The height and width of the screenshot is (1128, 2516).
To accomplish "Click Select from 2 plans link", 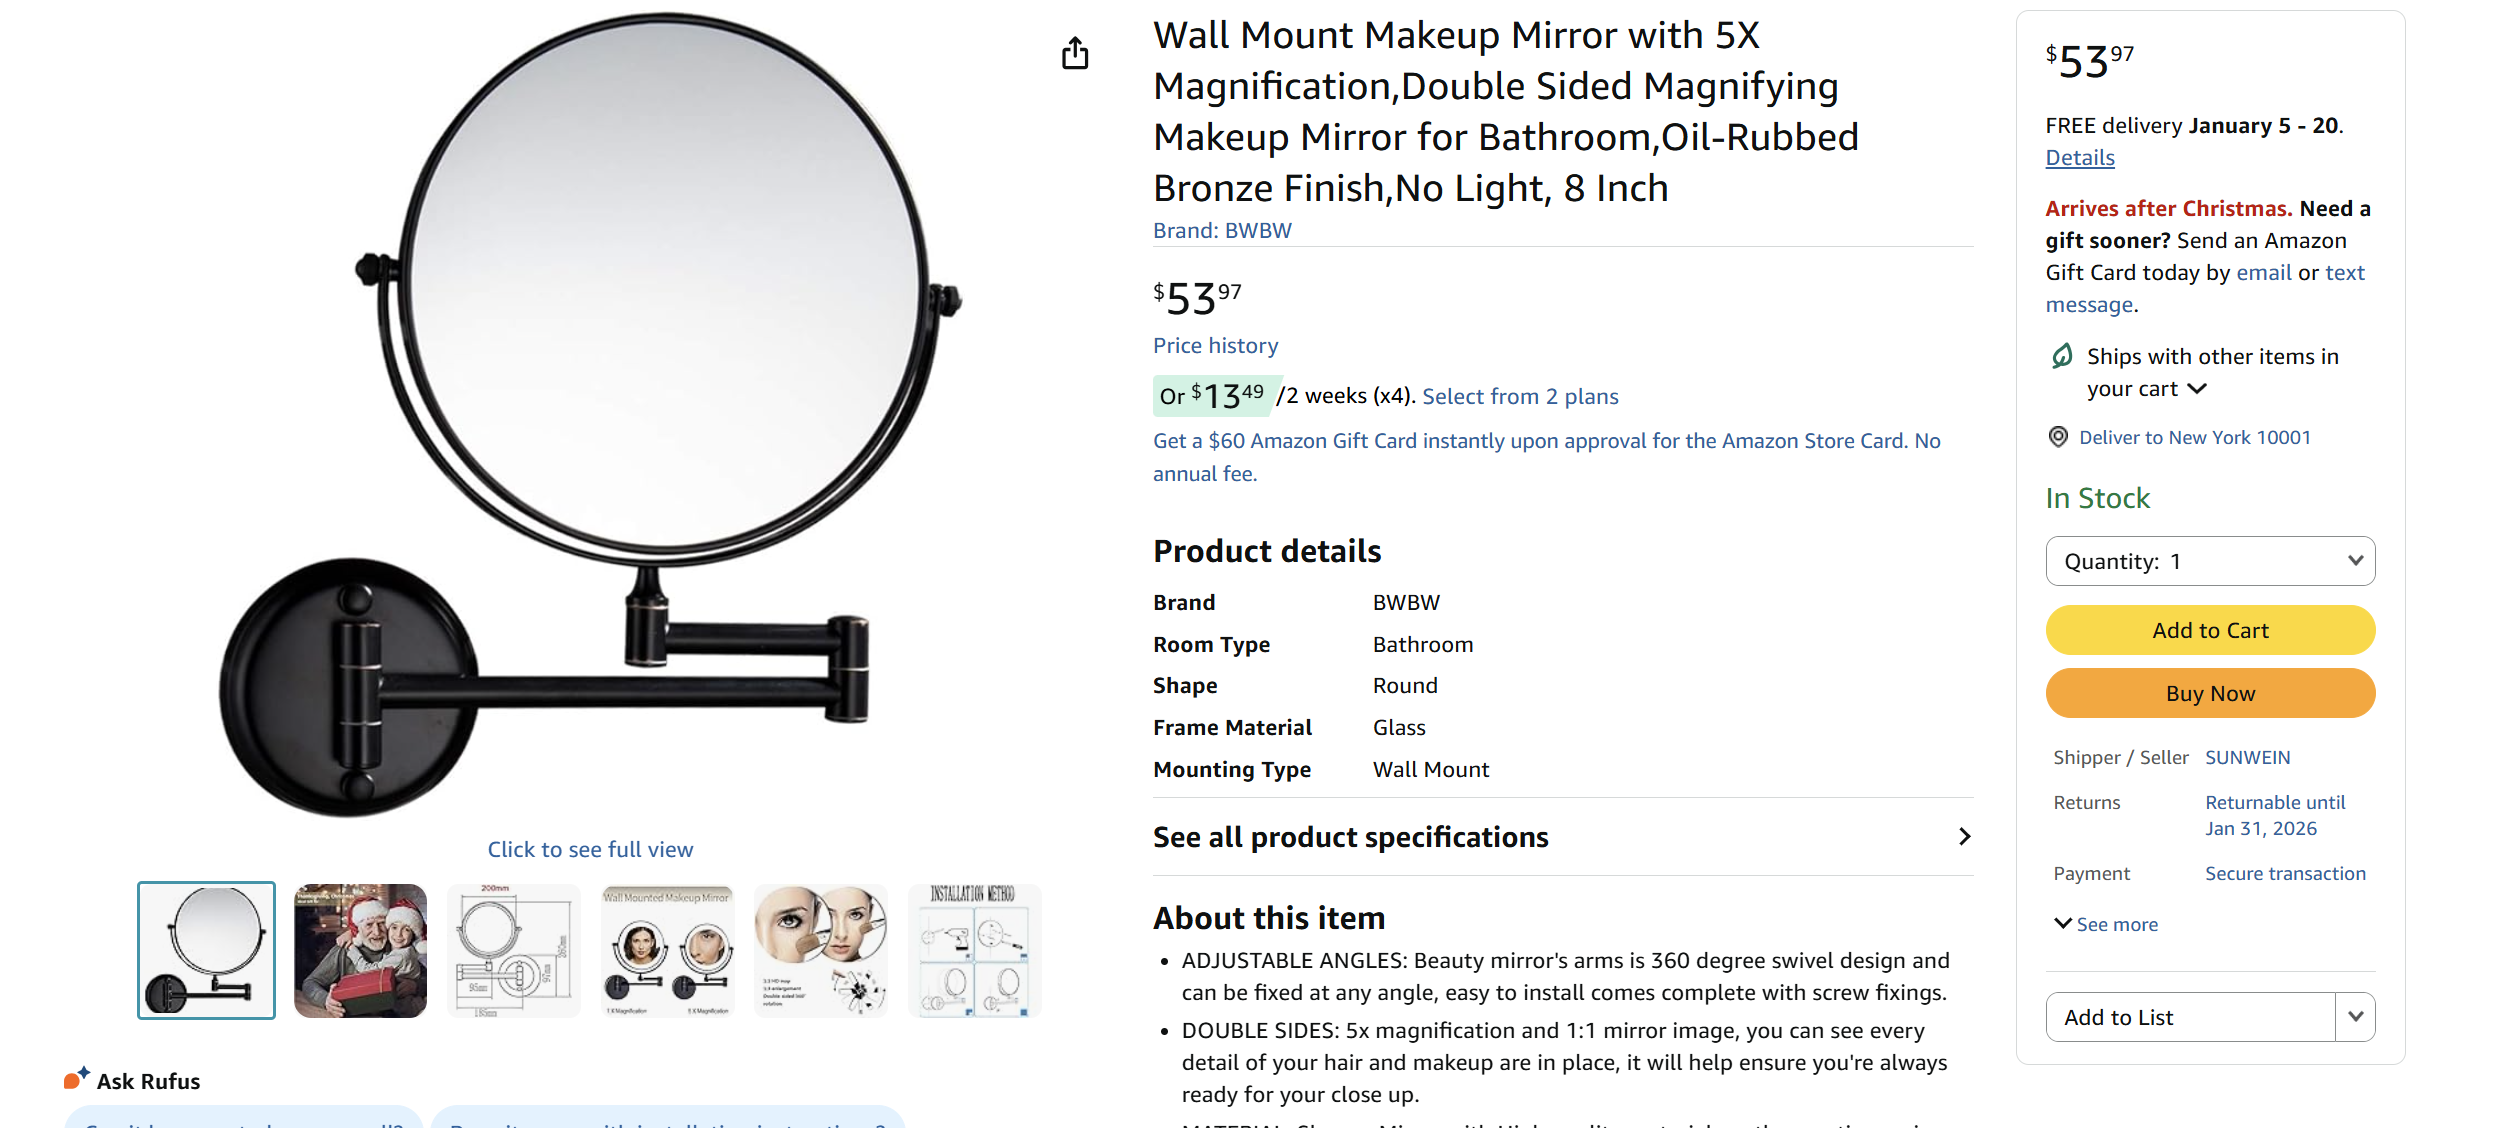I will (1520, 397).
